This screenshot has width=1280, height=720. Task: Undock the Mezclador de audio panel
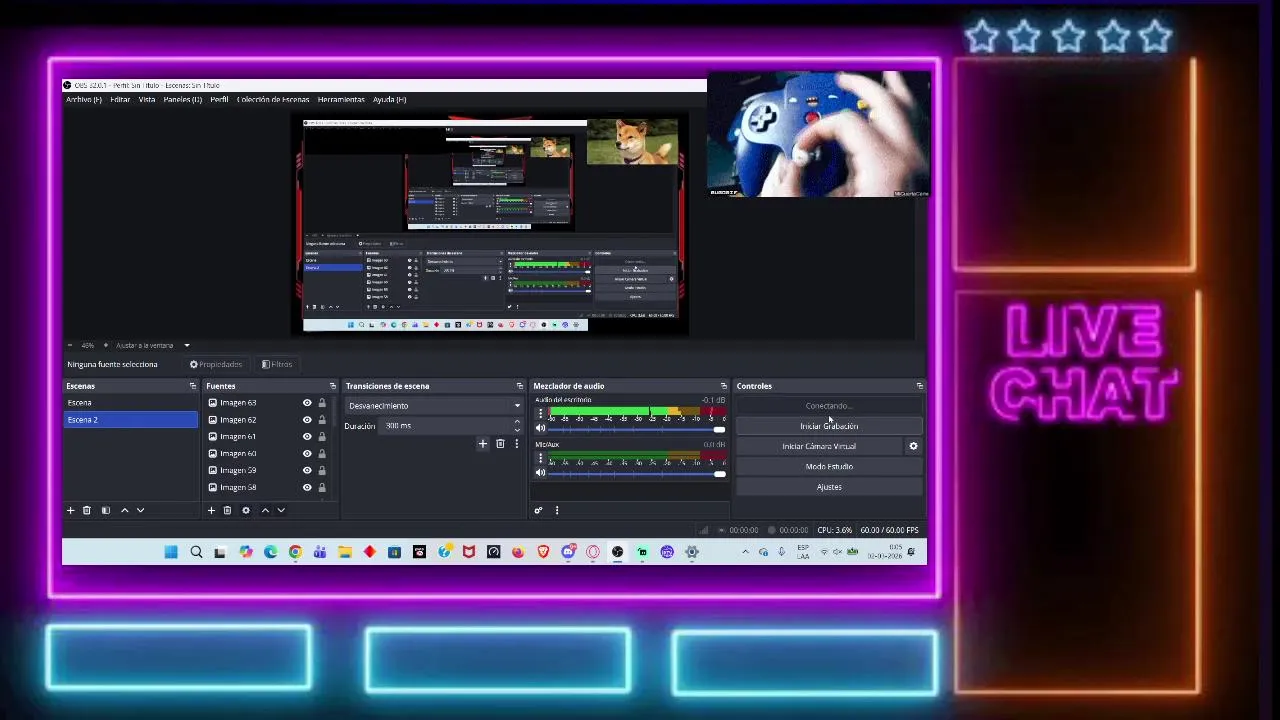724,386
